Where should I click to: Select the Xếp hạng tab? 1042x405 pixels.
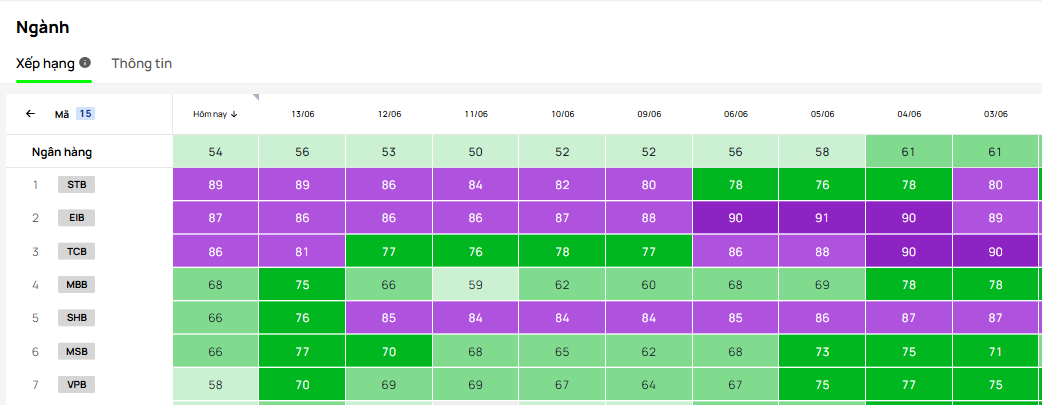coord(46,63)
